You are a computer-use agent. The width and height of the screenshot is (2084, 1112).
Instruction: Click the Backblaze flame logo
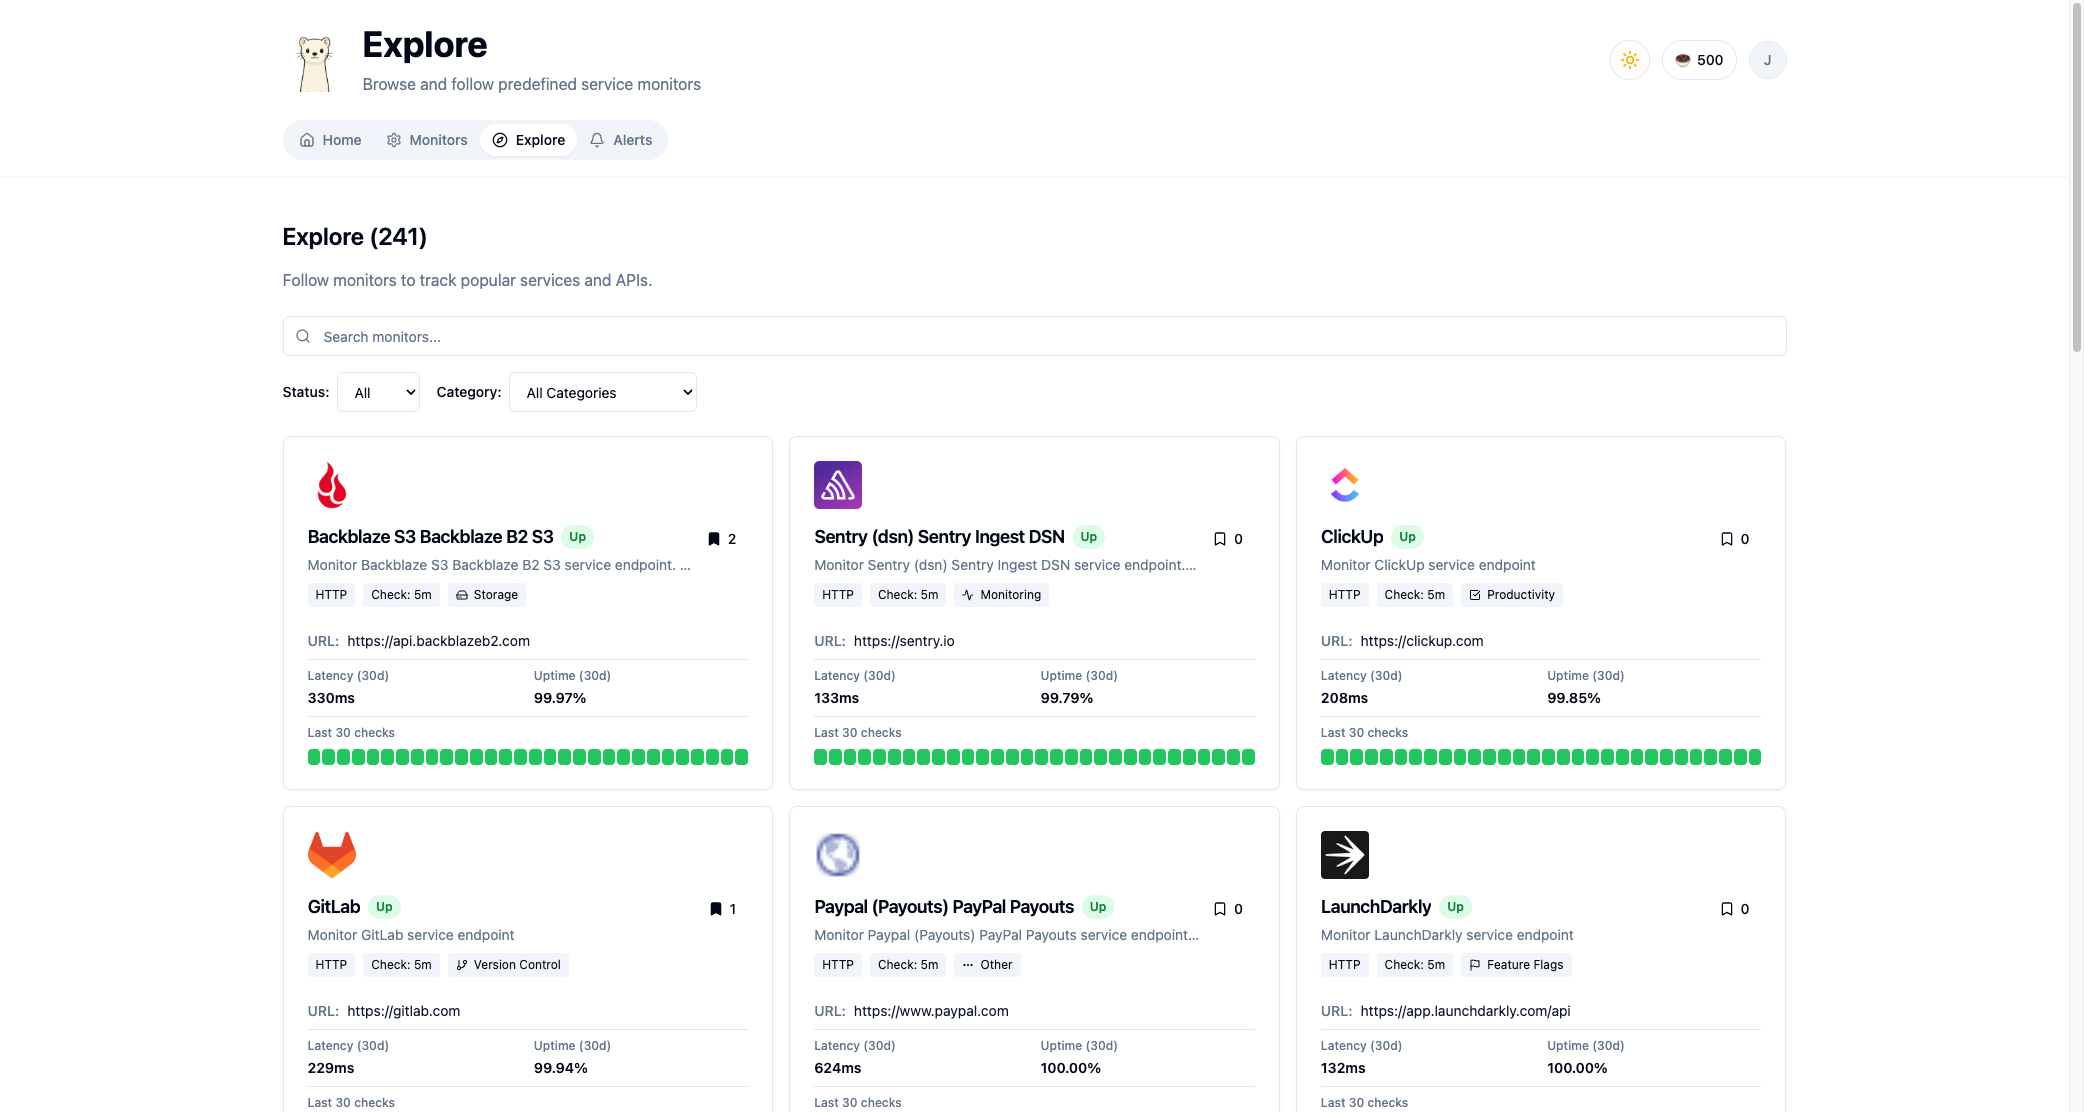pos(331,485)
